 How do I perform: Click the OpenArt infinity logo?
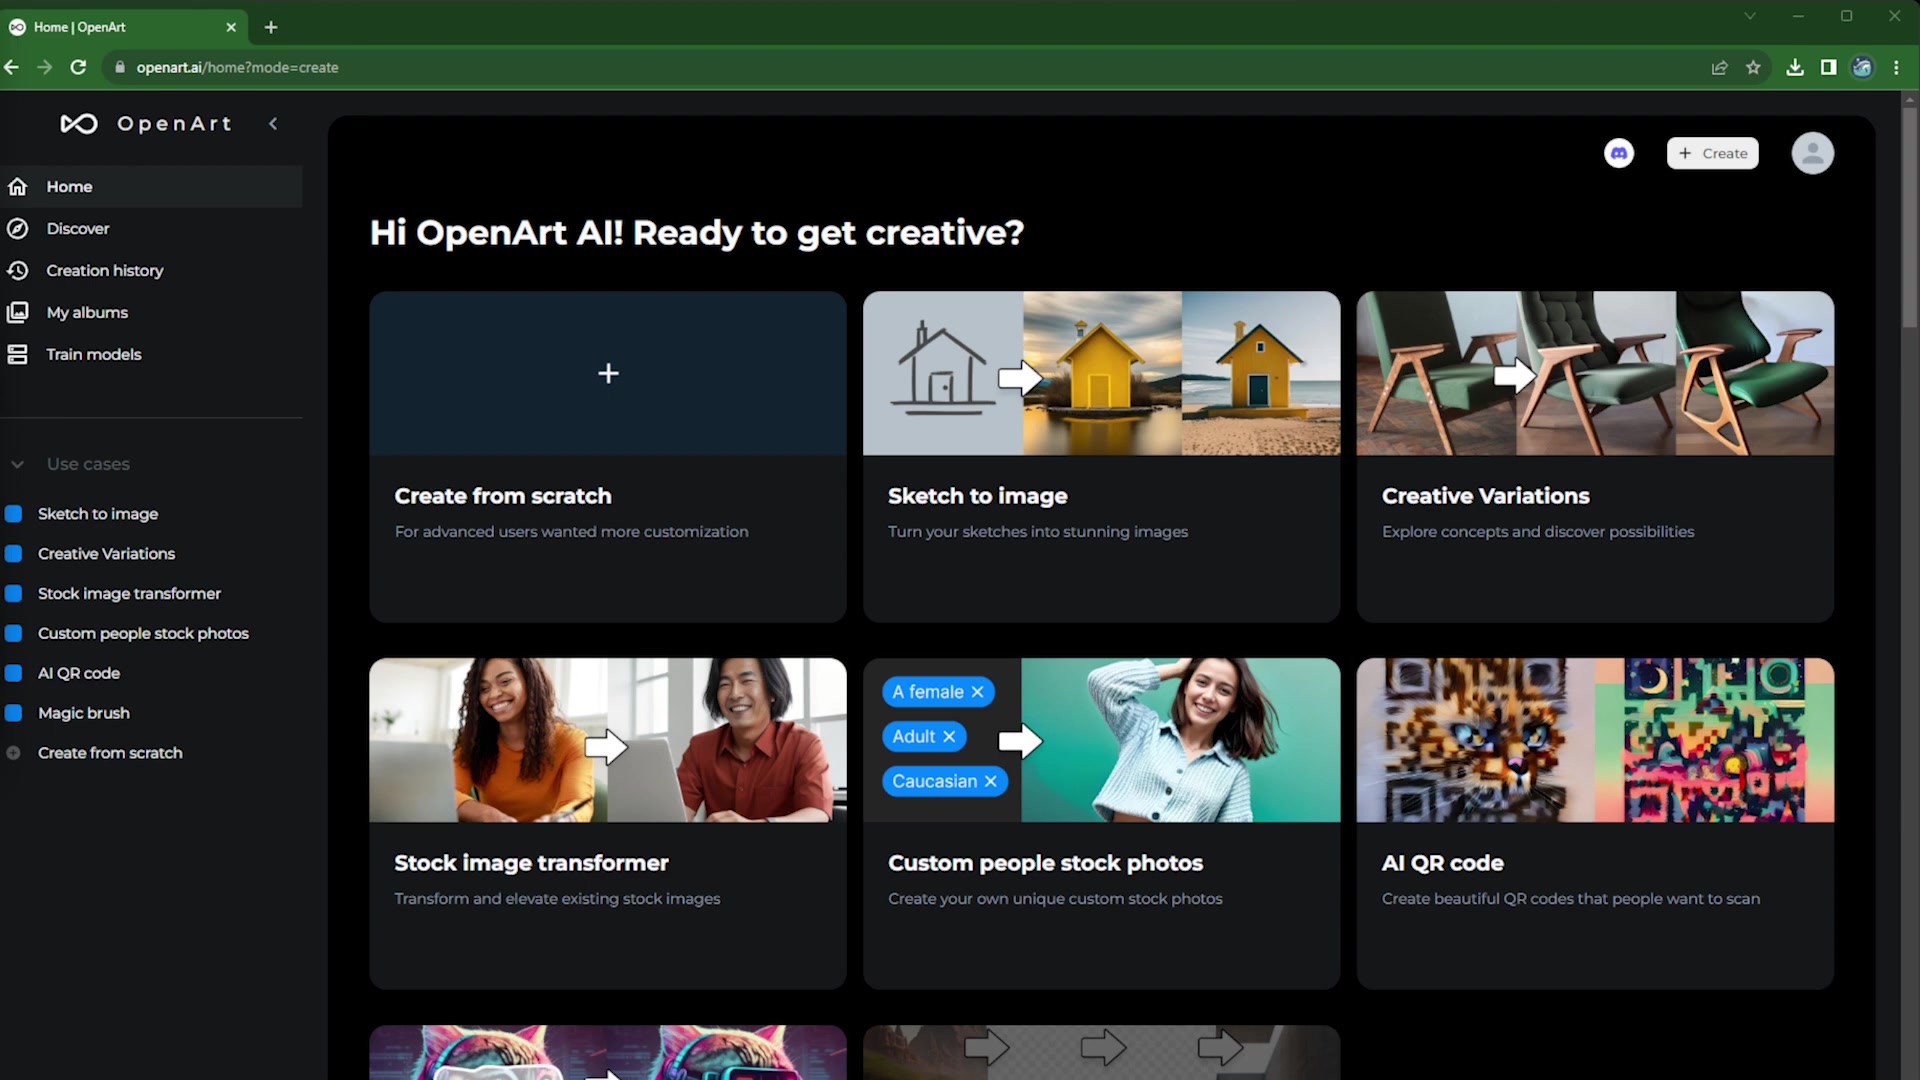pos(79,124)
